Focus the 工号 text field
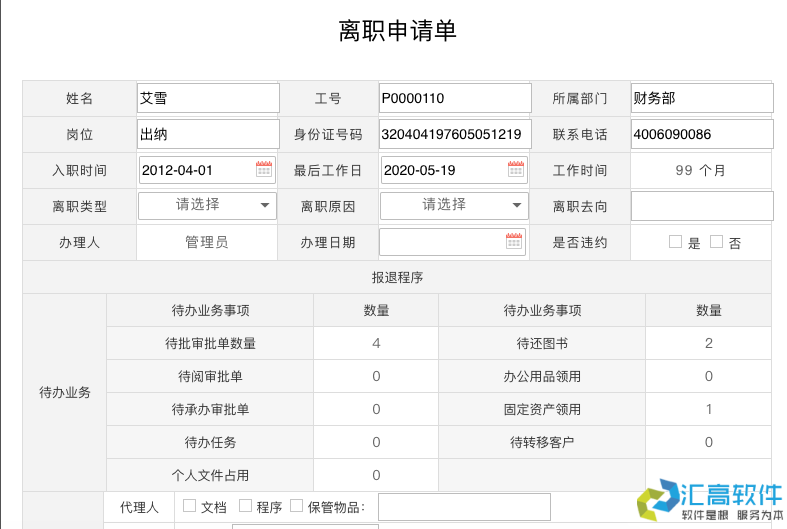This screenshot has width=787, height=529. pos(454,98)
